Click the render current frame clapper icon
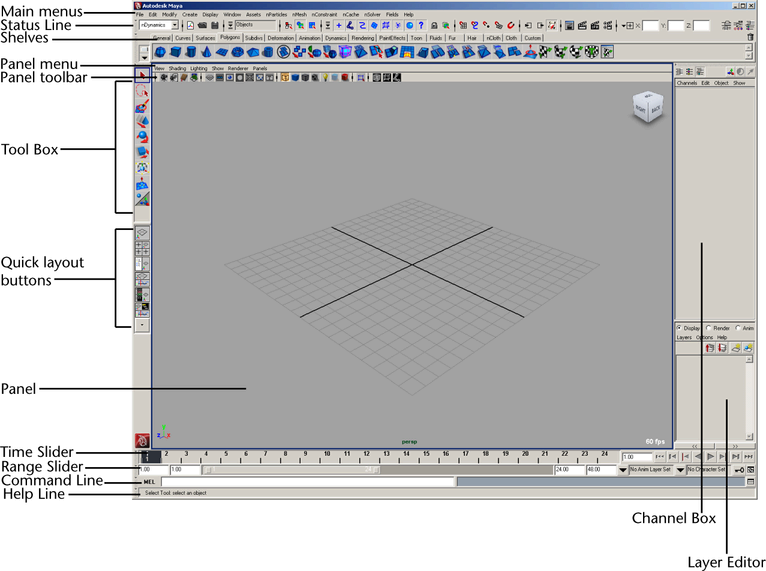This screenshot has height=571, width=766. click(x=582, y=25)
